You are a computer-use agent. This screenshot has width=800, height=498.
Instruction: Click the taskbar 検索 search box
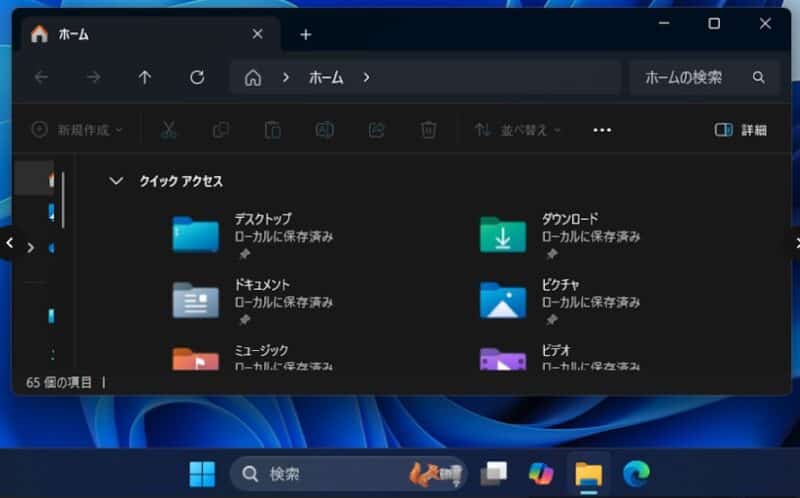pos(348,474)
